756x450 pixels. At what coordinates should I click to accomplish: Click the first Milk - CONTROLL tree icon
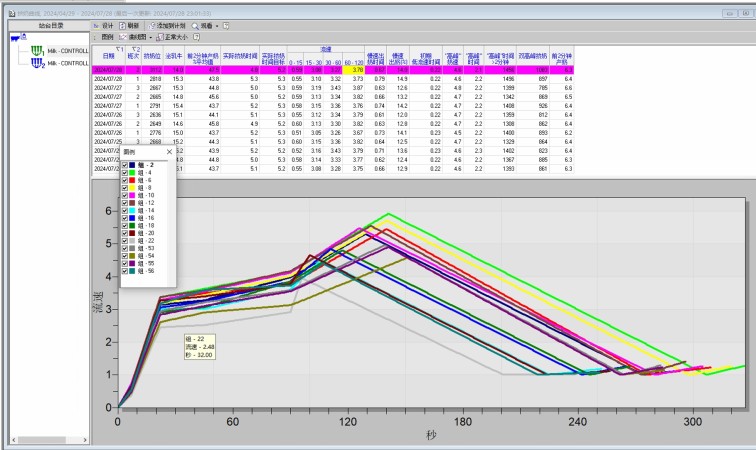coord(38,50)
